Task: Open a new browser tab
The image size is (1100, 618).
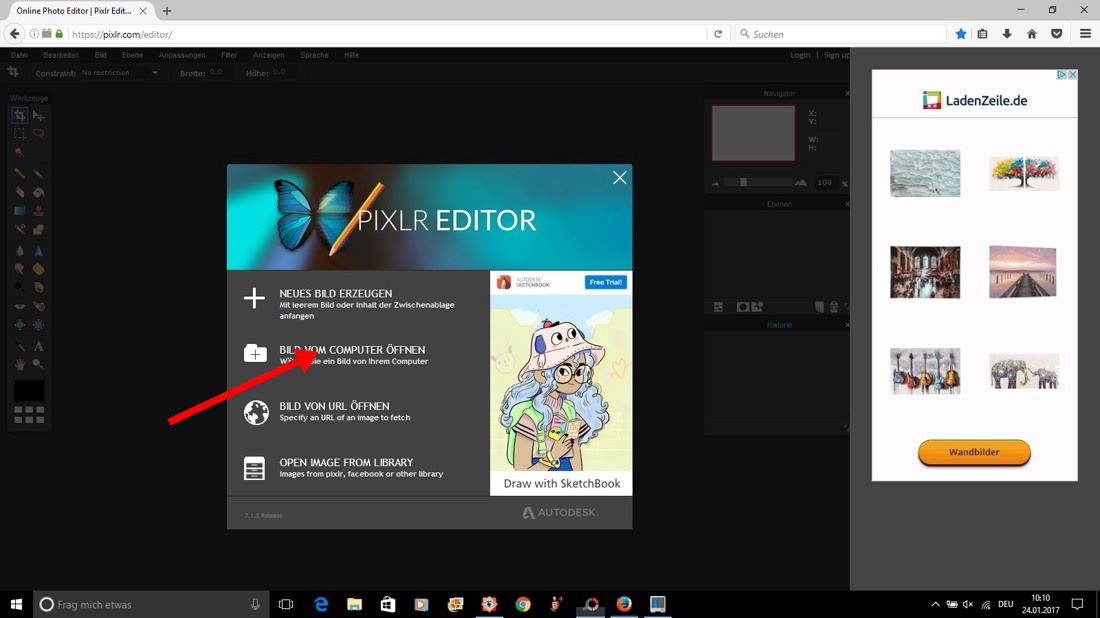Action: pos(167,11)
